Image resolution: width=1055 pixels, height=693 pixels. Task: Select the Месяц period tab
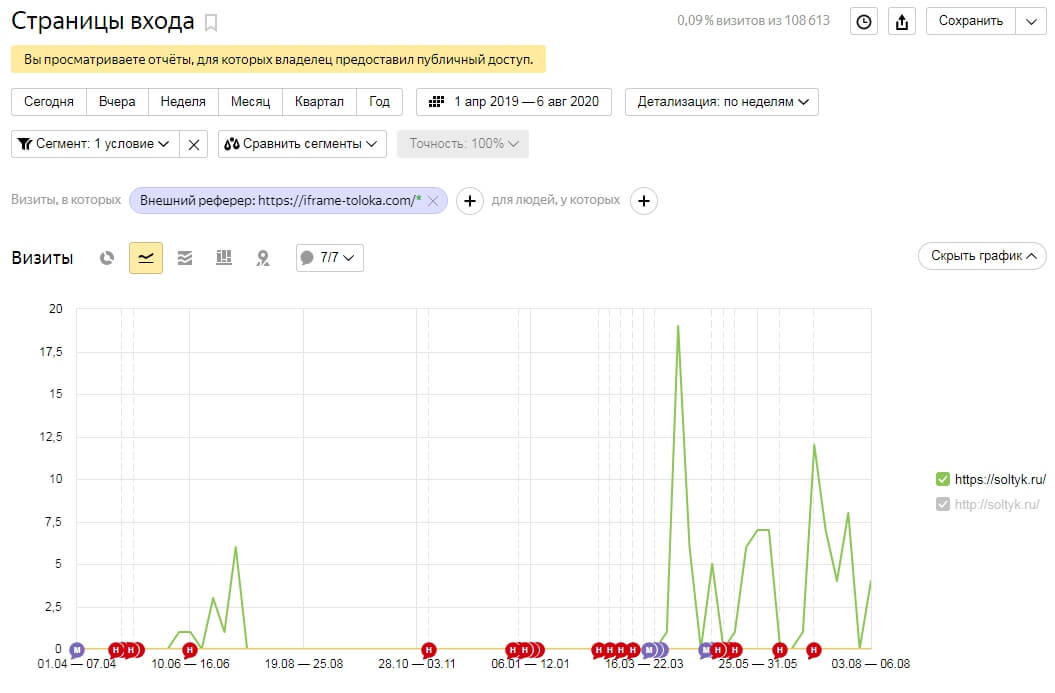(250, 102)
